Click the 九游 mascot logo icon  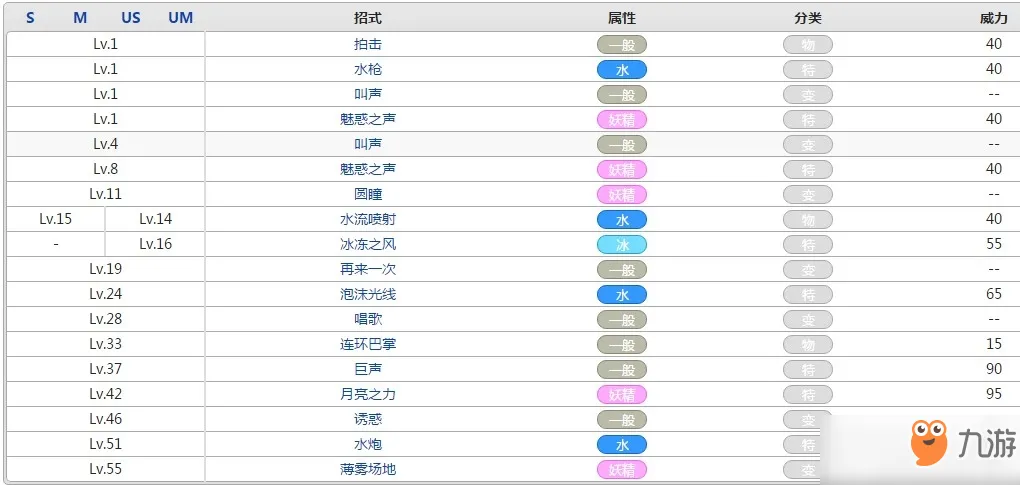click(x=928, y=441)
